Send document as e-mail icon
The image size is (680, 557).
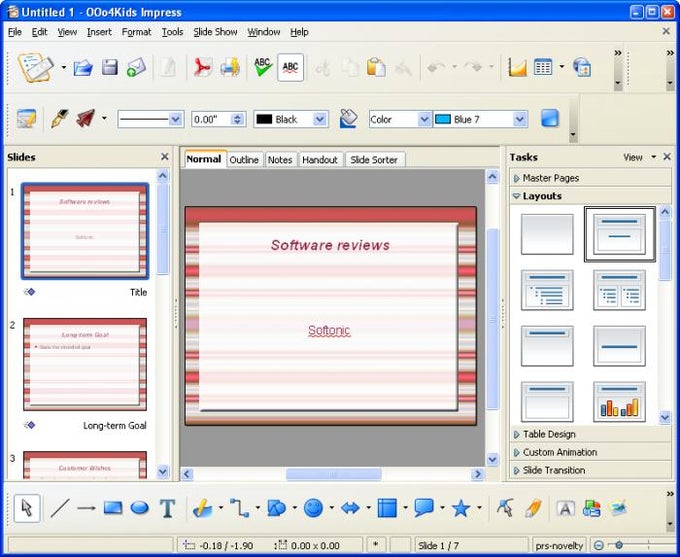136,68
